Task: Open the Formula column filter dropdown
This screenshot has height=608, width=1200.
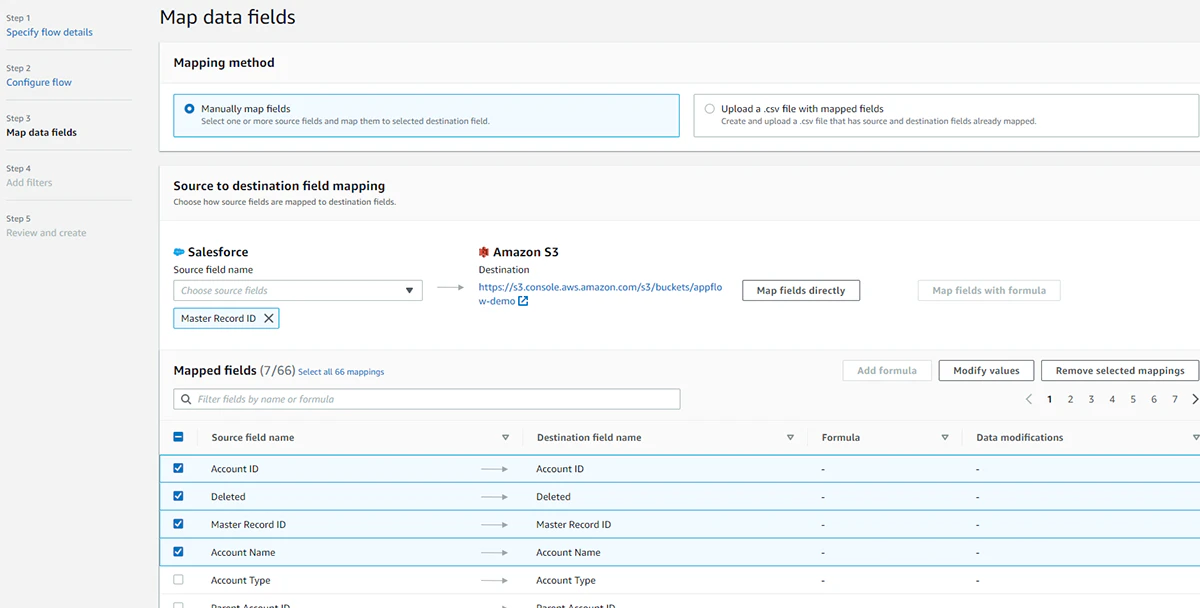Action: point(945,437)
